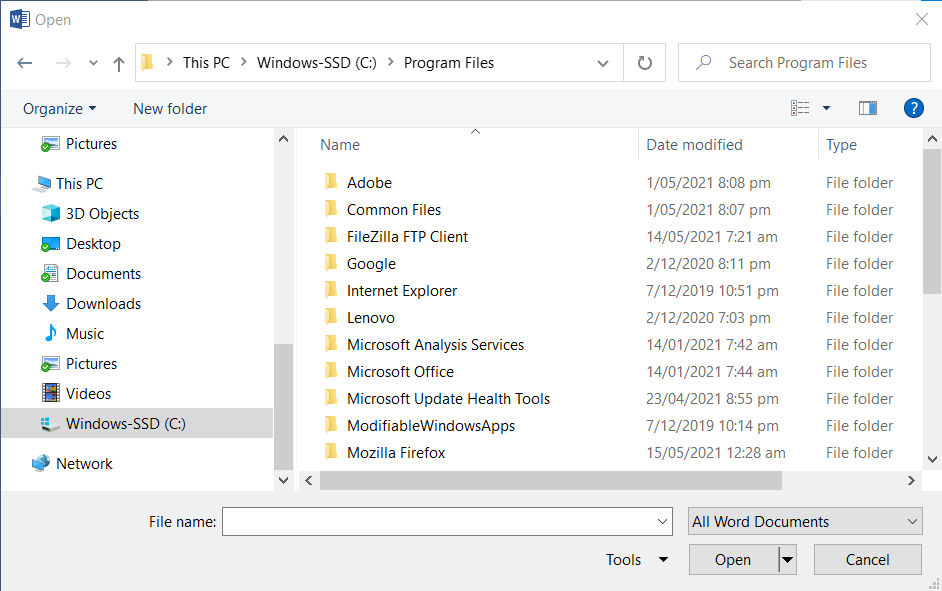Expand the address bar history dropdown
Image resolution: width=942 pixels, height=591 pixels.
603,63
